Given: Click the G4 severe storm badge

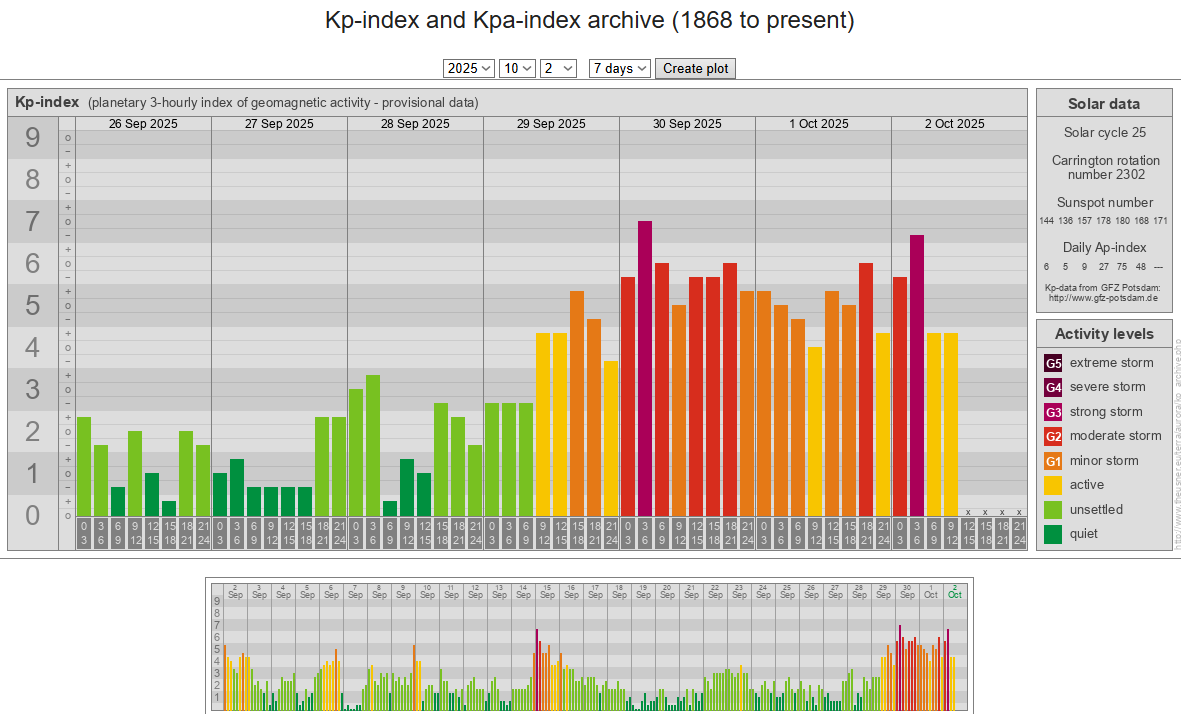Looking at the screenshot, I should coord(1053,387).
